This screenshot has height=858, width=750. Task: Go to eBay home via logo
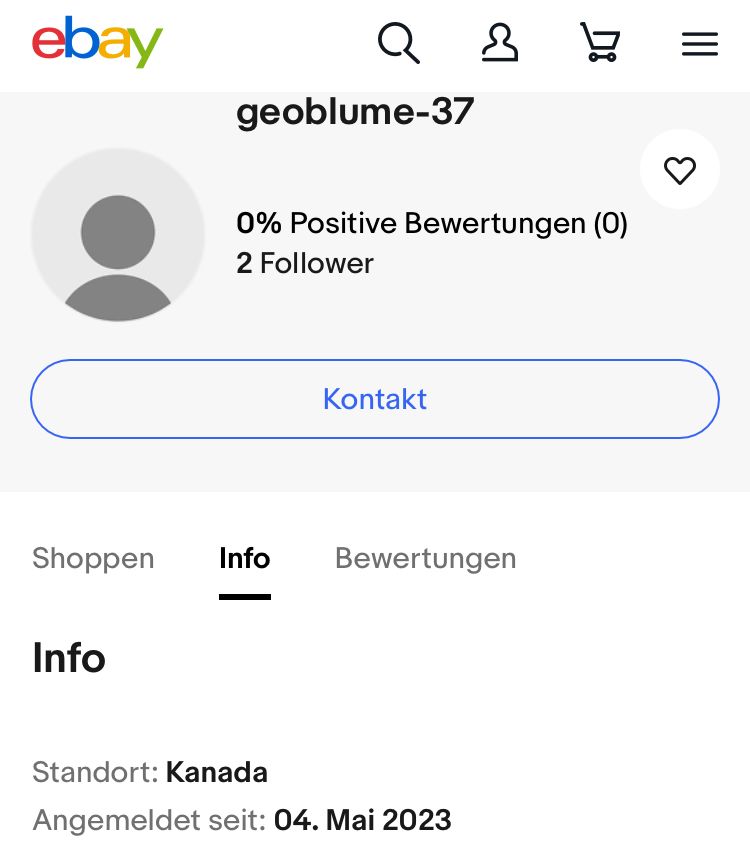[x=97, y=43]
